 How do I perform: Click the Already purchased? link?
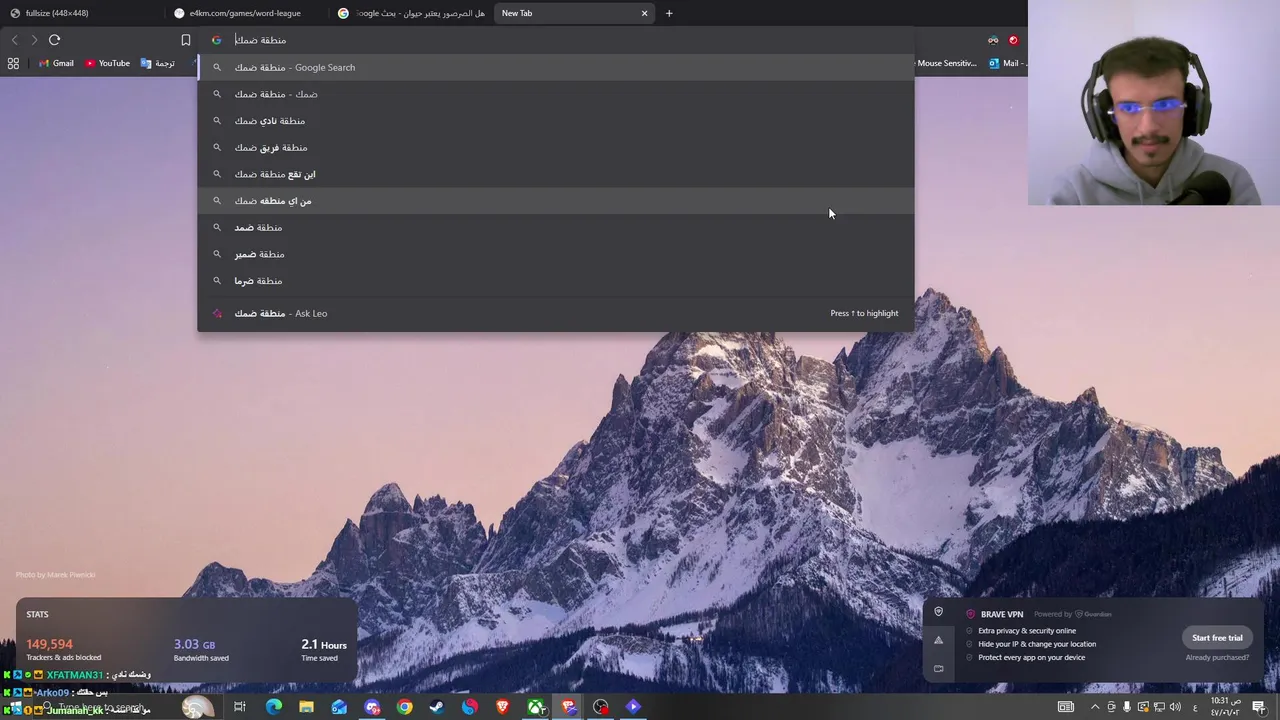(x=1217, y=657)
